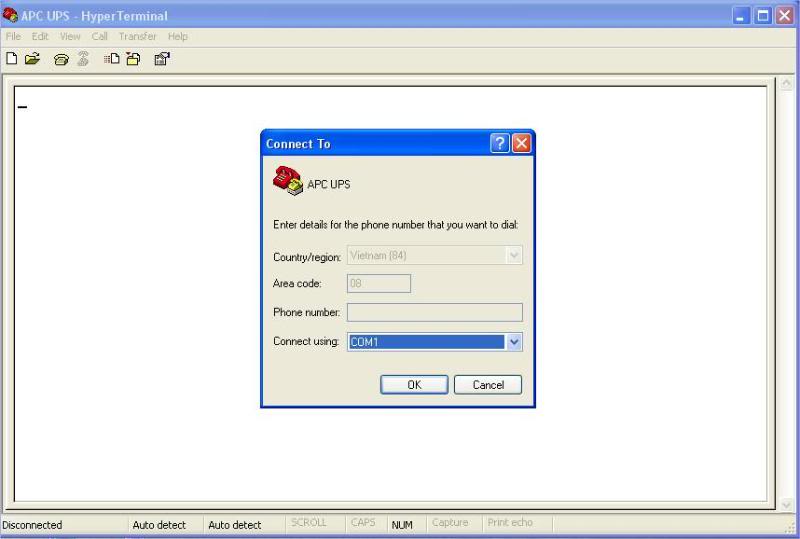Screen dimensions: 800x539
Task: Click the Area code field
Action: pos(378,284)
